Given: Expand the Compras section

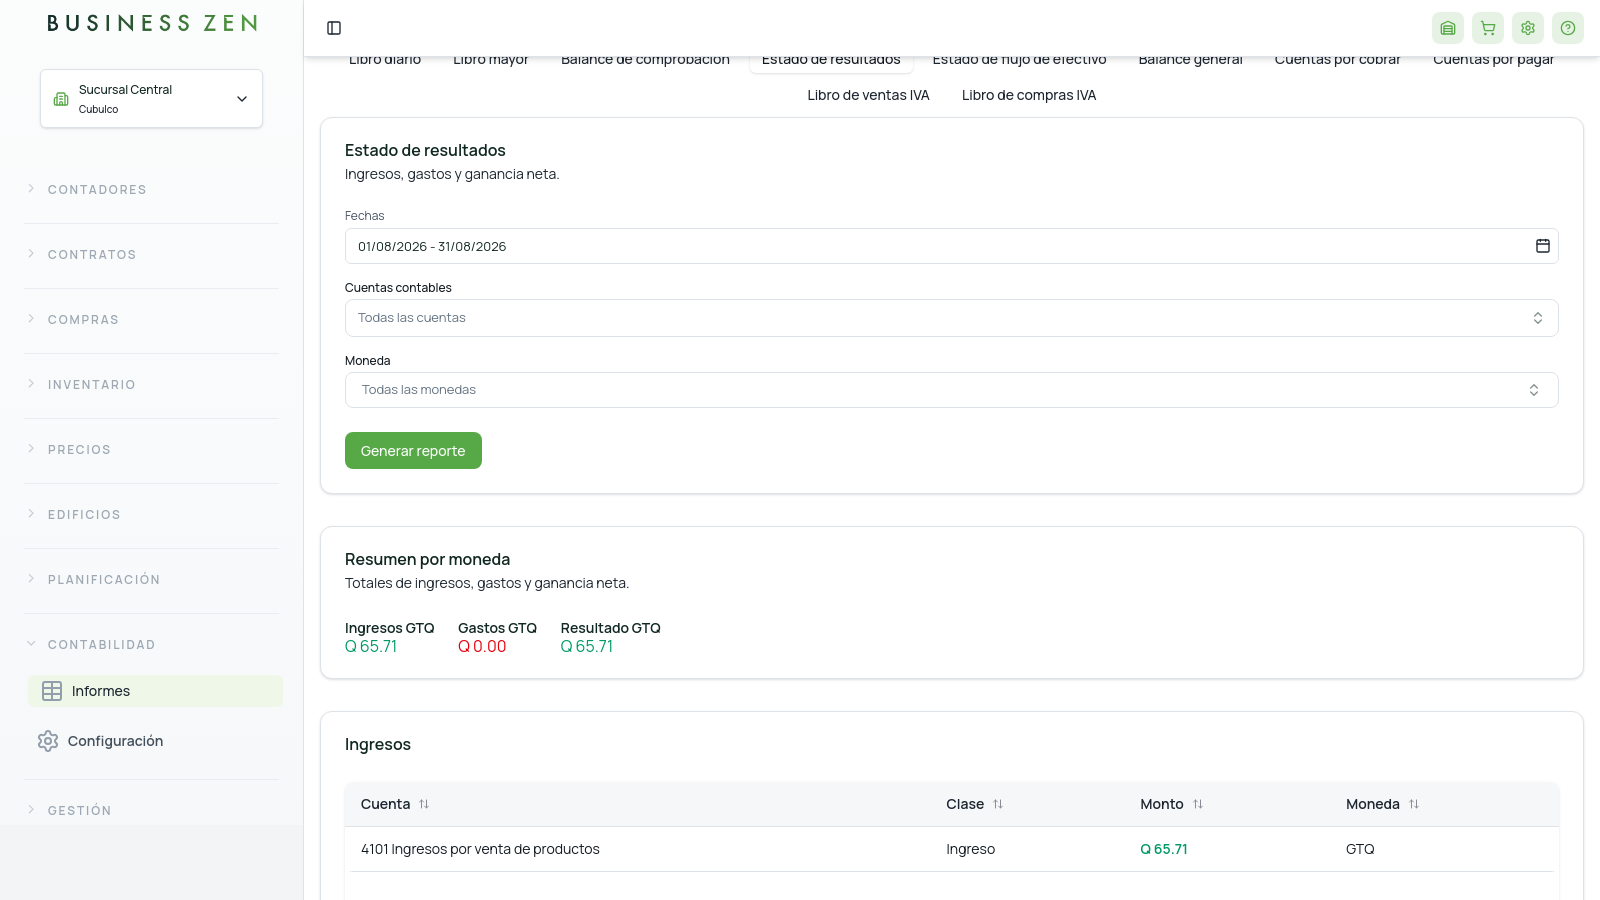Looking at the screenshot, I should point(83,320).
